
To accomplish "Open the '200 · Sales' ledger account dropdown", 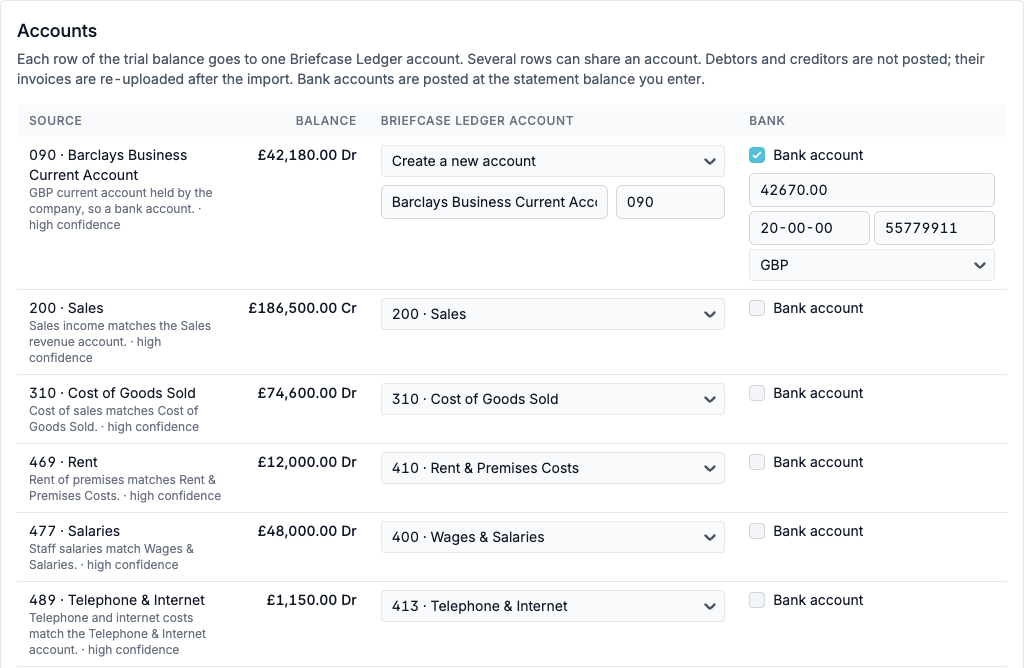I will click(x=552, y=314).
